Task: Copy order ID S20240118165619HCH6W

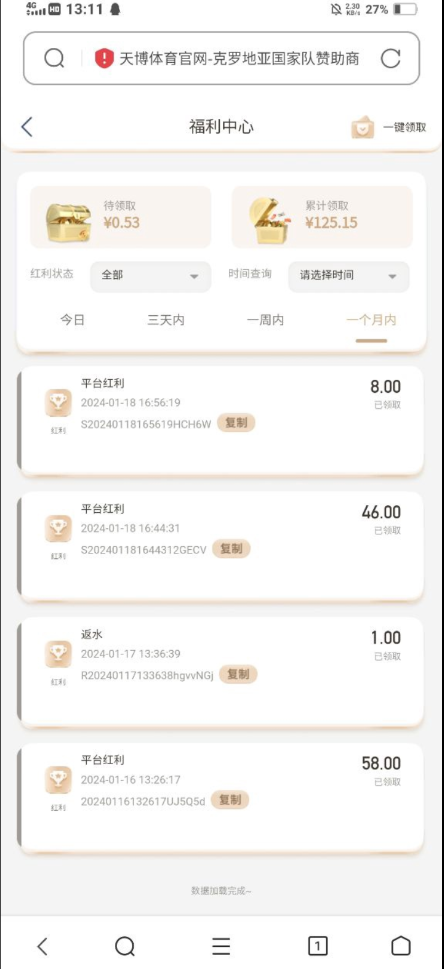Action: pos(236,423)
